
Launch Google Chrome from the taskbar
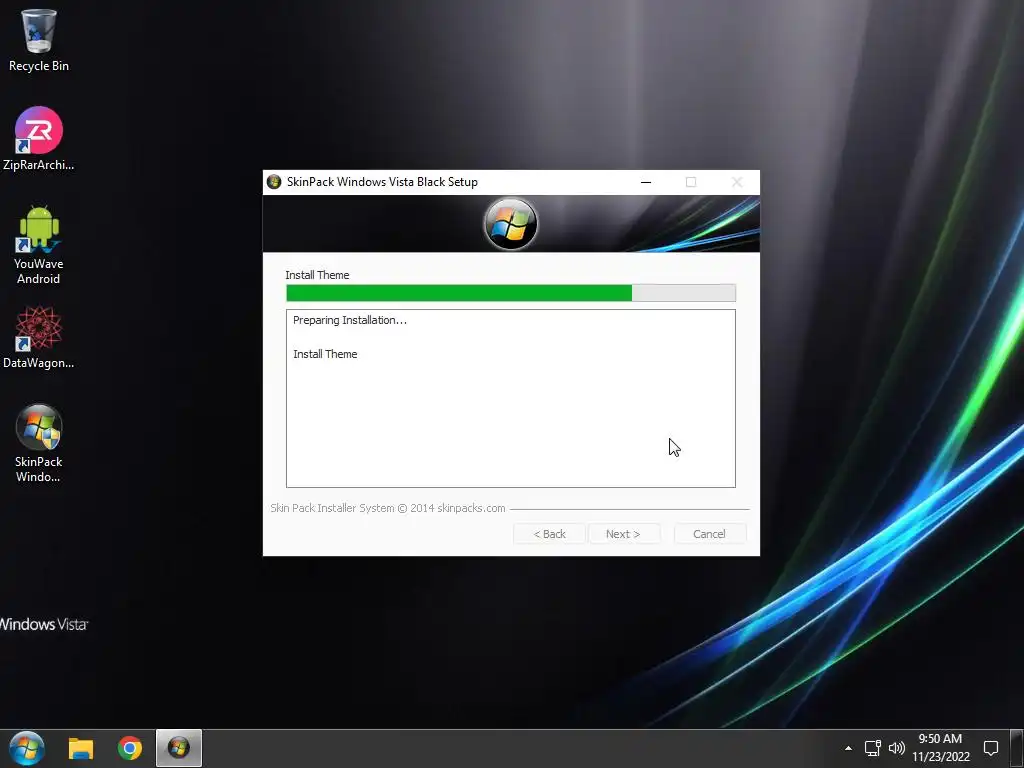click(x=130, y=748)
